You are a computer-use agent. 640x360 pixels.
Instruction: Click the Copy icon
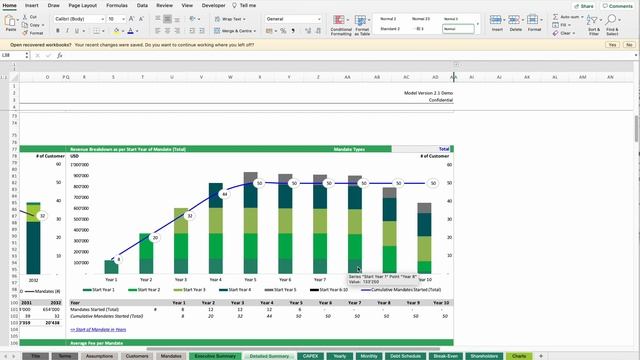click(25, 25)
